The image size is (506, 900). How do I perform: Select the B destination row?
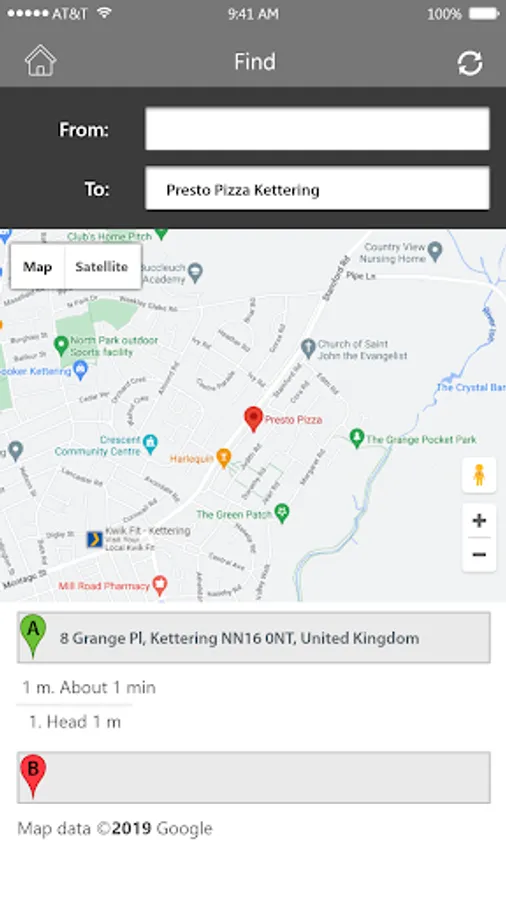point(254,777)
